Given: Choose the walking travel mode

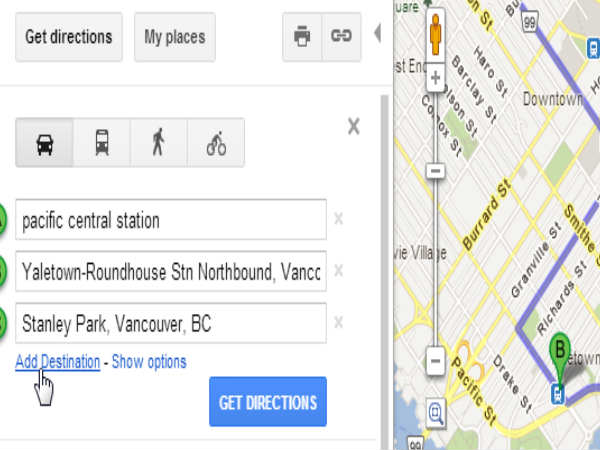Looking at the screenshot, I should click(x=159, y=143).
